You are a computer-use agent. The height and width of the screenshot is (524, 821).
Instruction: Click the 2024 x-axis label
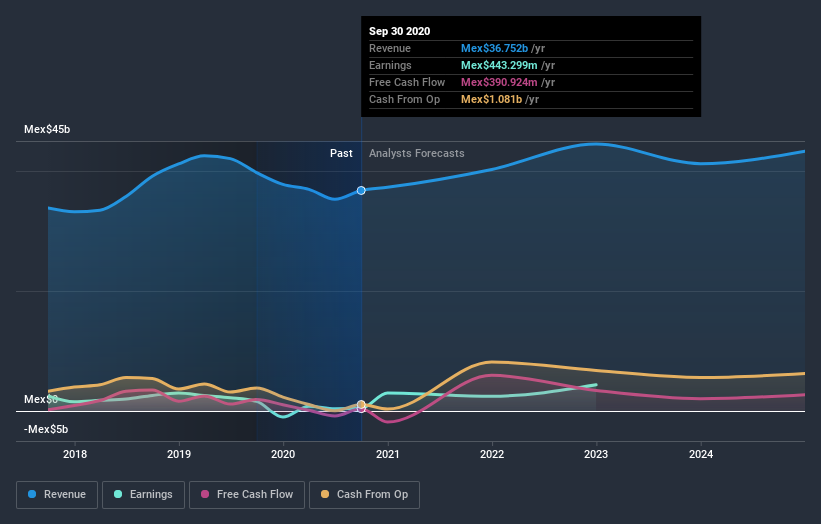[701, 454]
